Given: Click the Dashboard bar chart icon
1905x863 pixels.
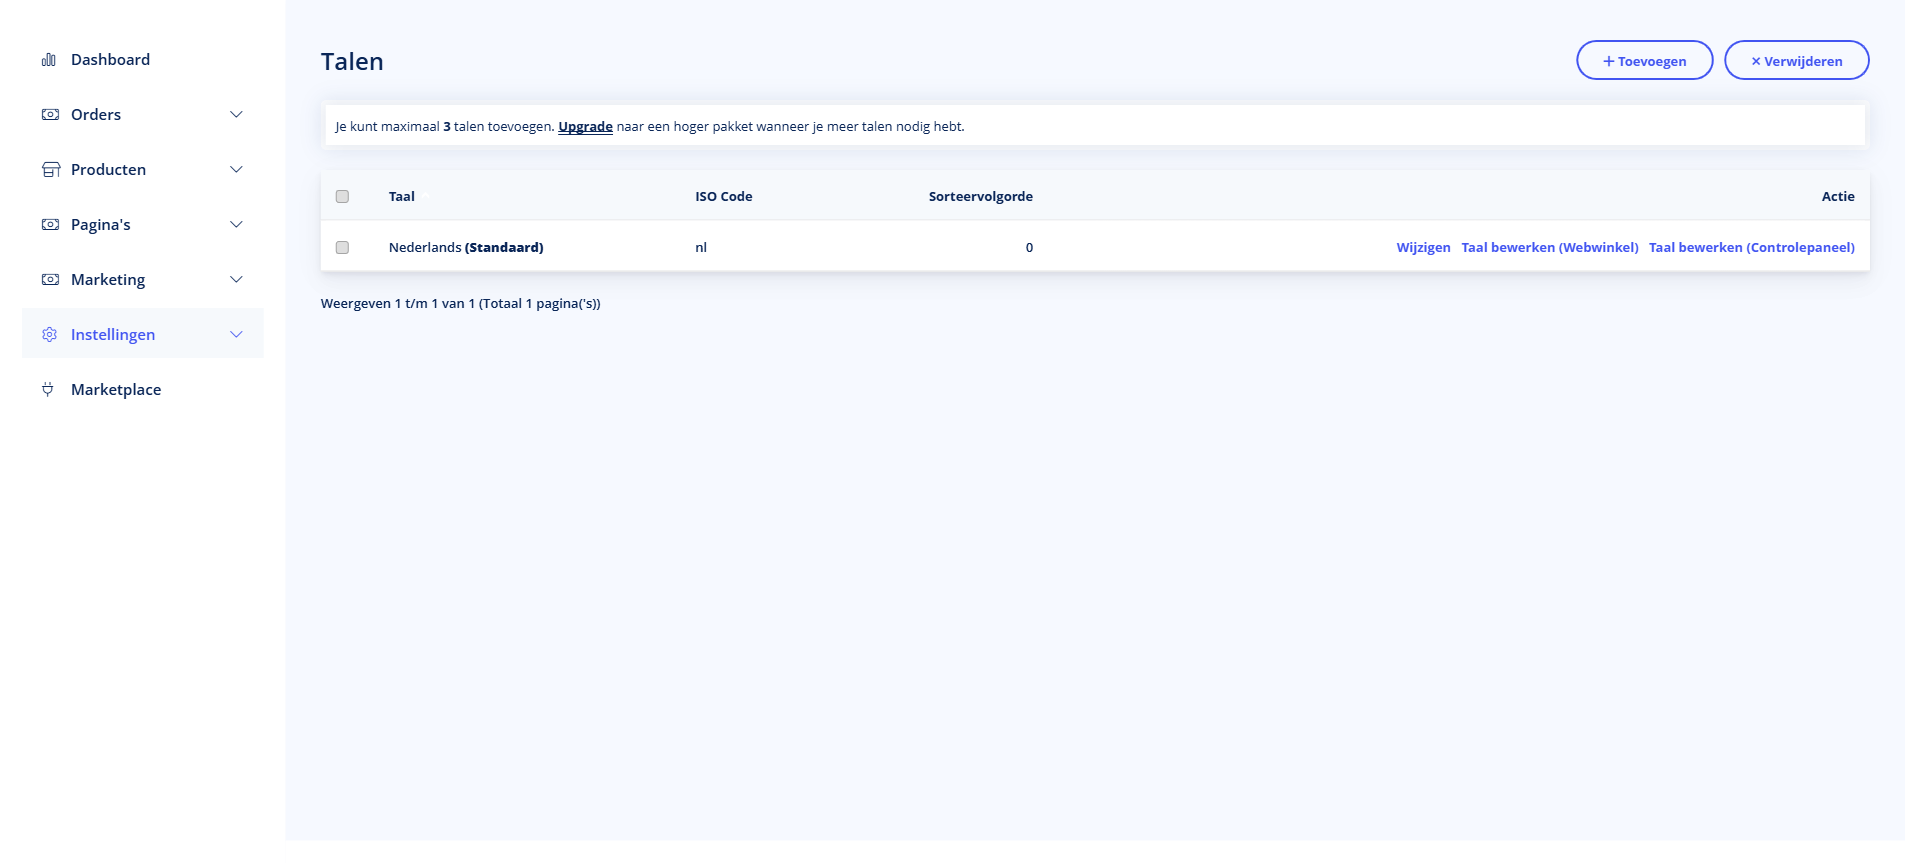Looking at the screenshot, I should coord(48,60).
